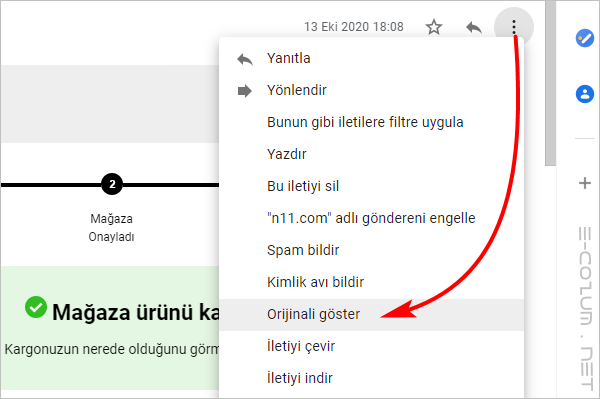
Task: Click the vertical scrollbar thumb
Action: point(550,83)
